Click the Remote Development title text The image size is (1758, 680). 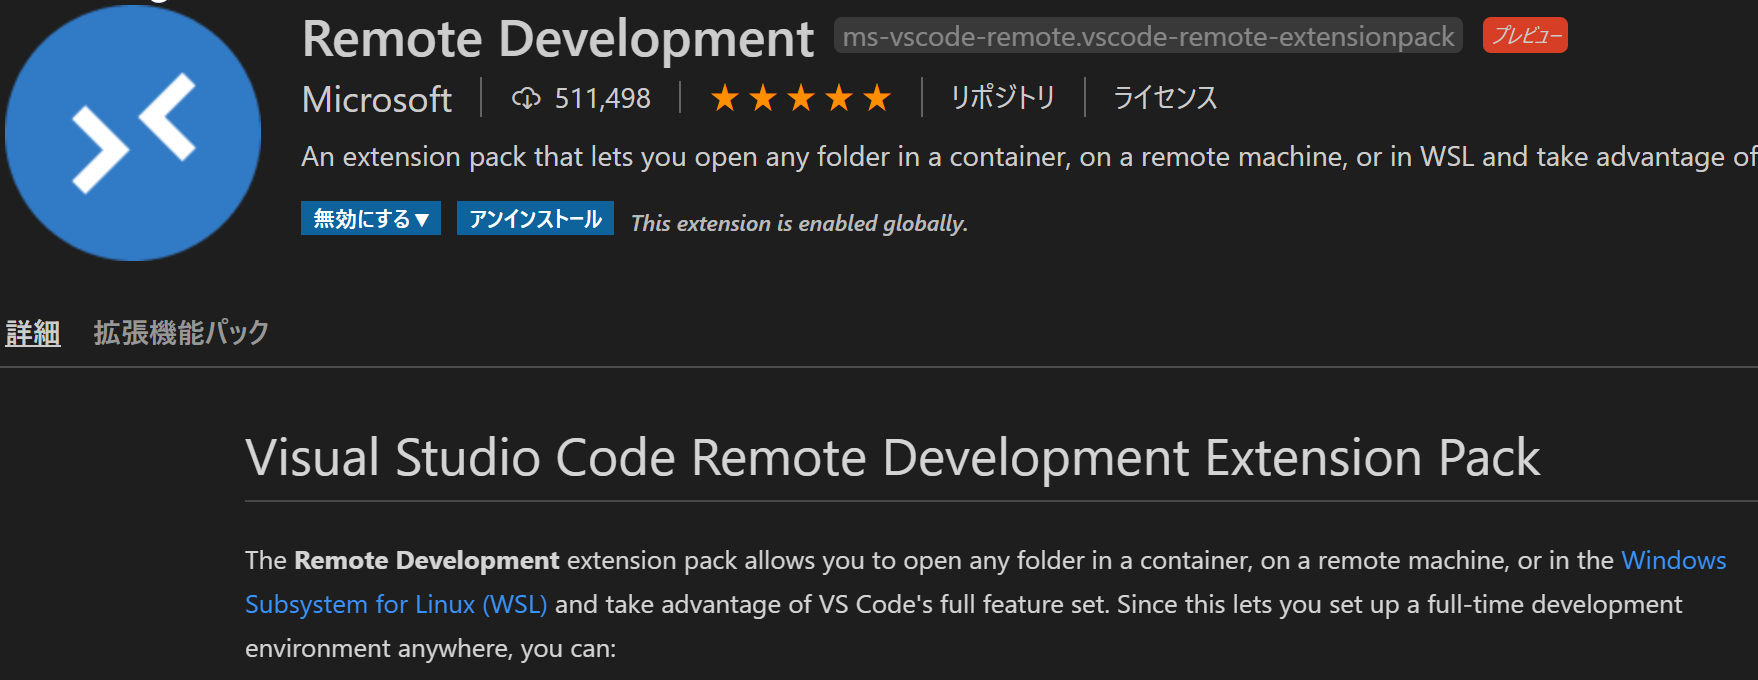click(x=558, y=39)
